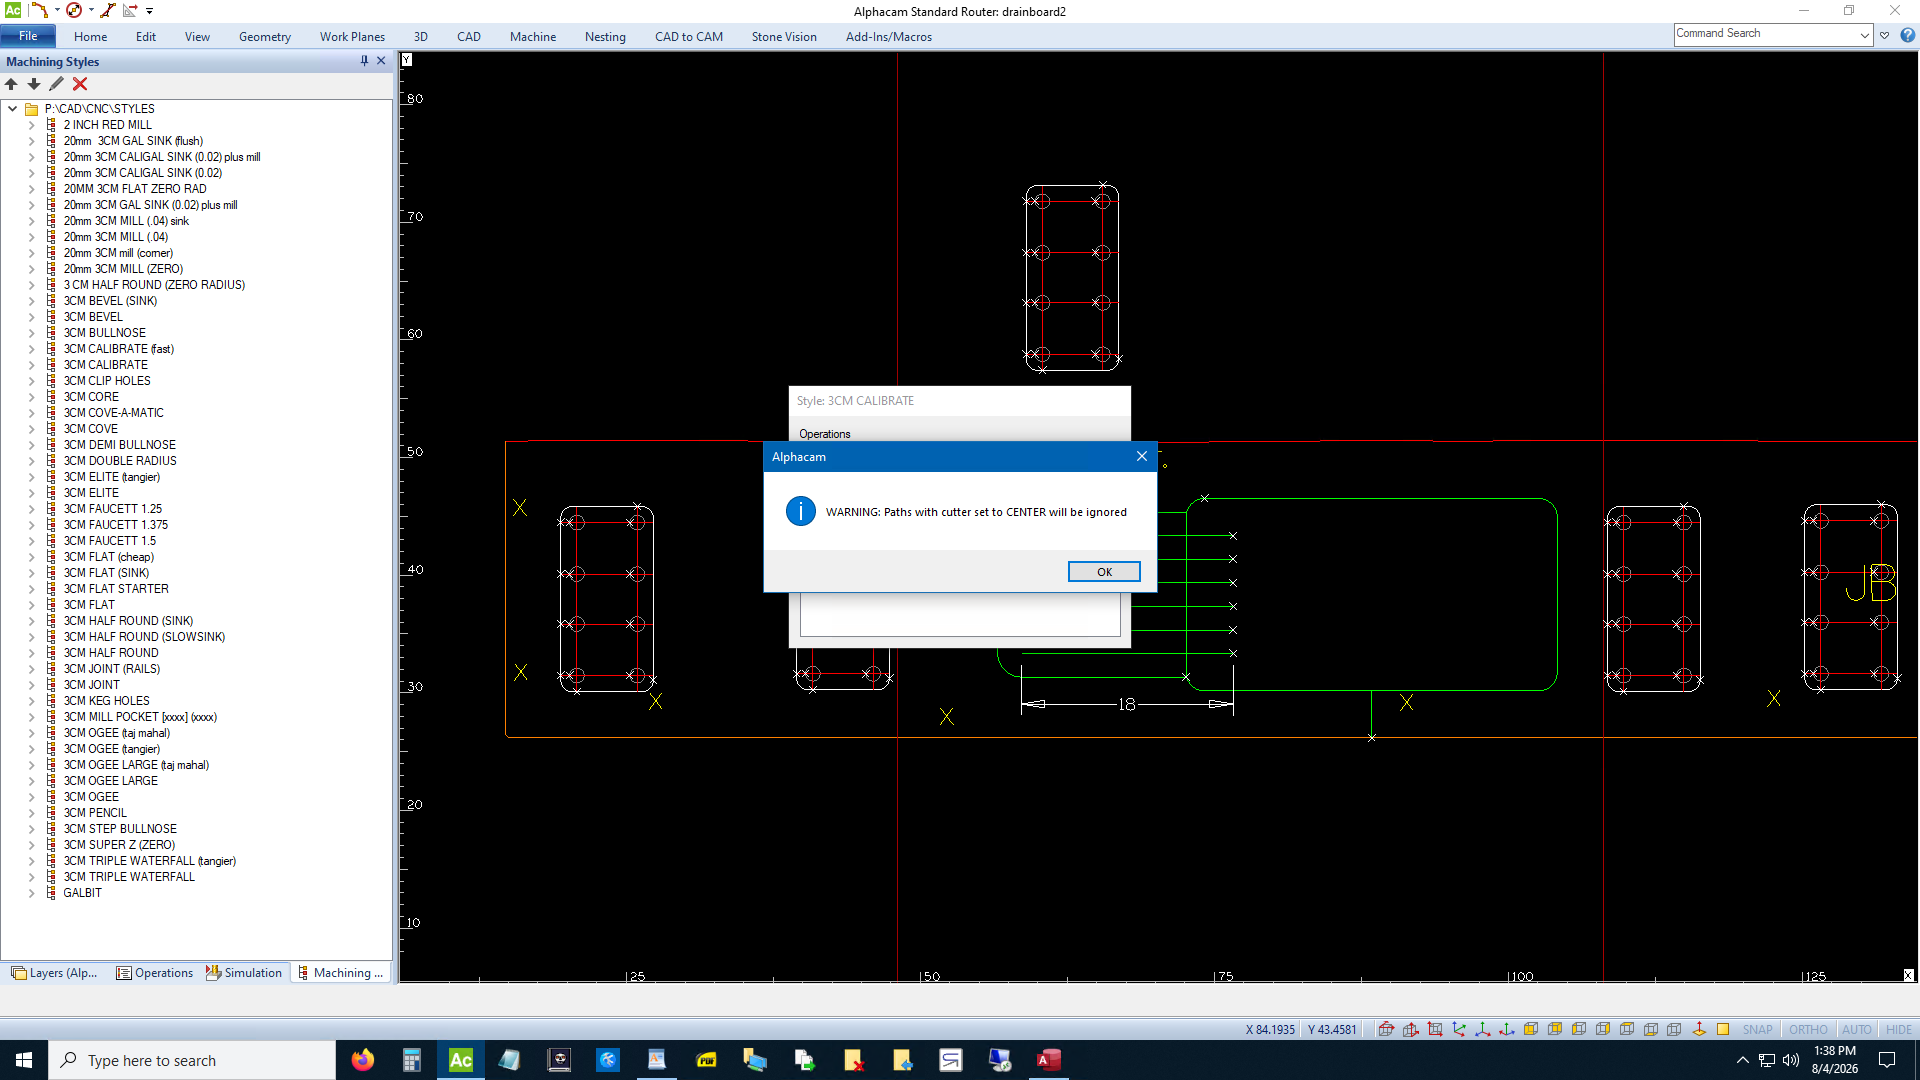Viewport: 1920px width, 1080px height.
Task: Switch to the Simulation panel tab
Action: pyautogui.click(x=245, y=973)
